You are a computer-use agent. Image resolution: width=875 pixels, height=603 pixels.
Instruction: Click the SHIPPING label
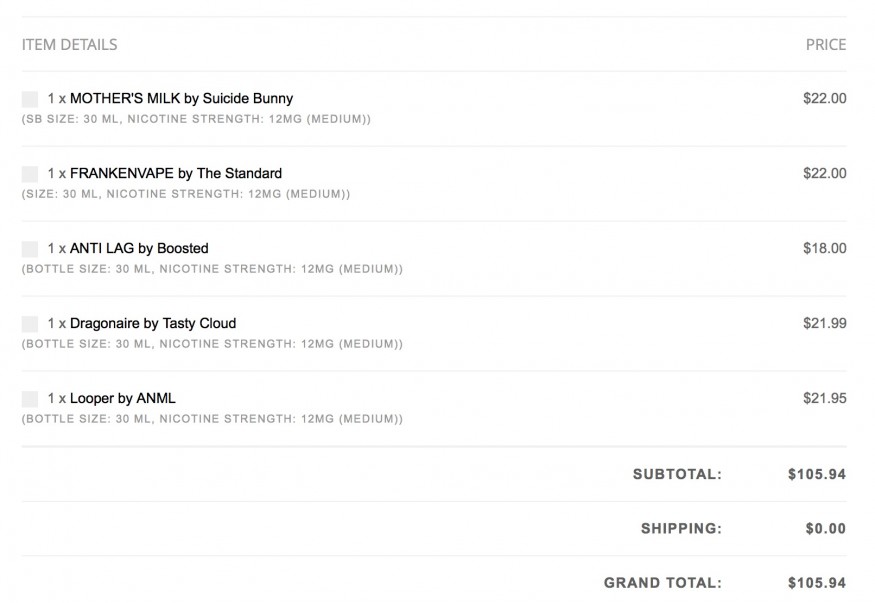pos(681,528)
